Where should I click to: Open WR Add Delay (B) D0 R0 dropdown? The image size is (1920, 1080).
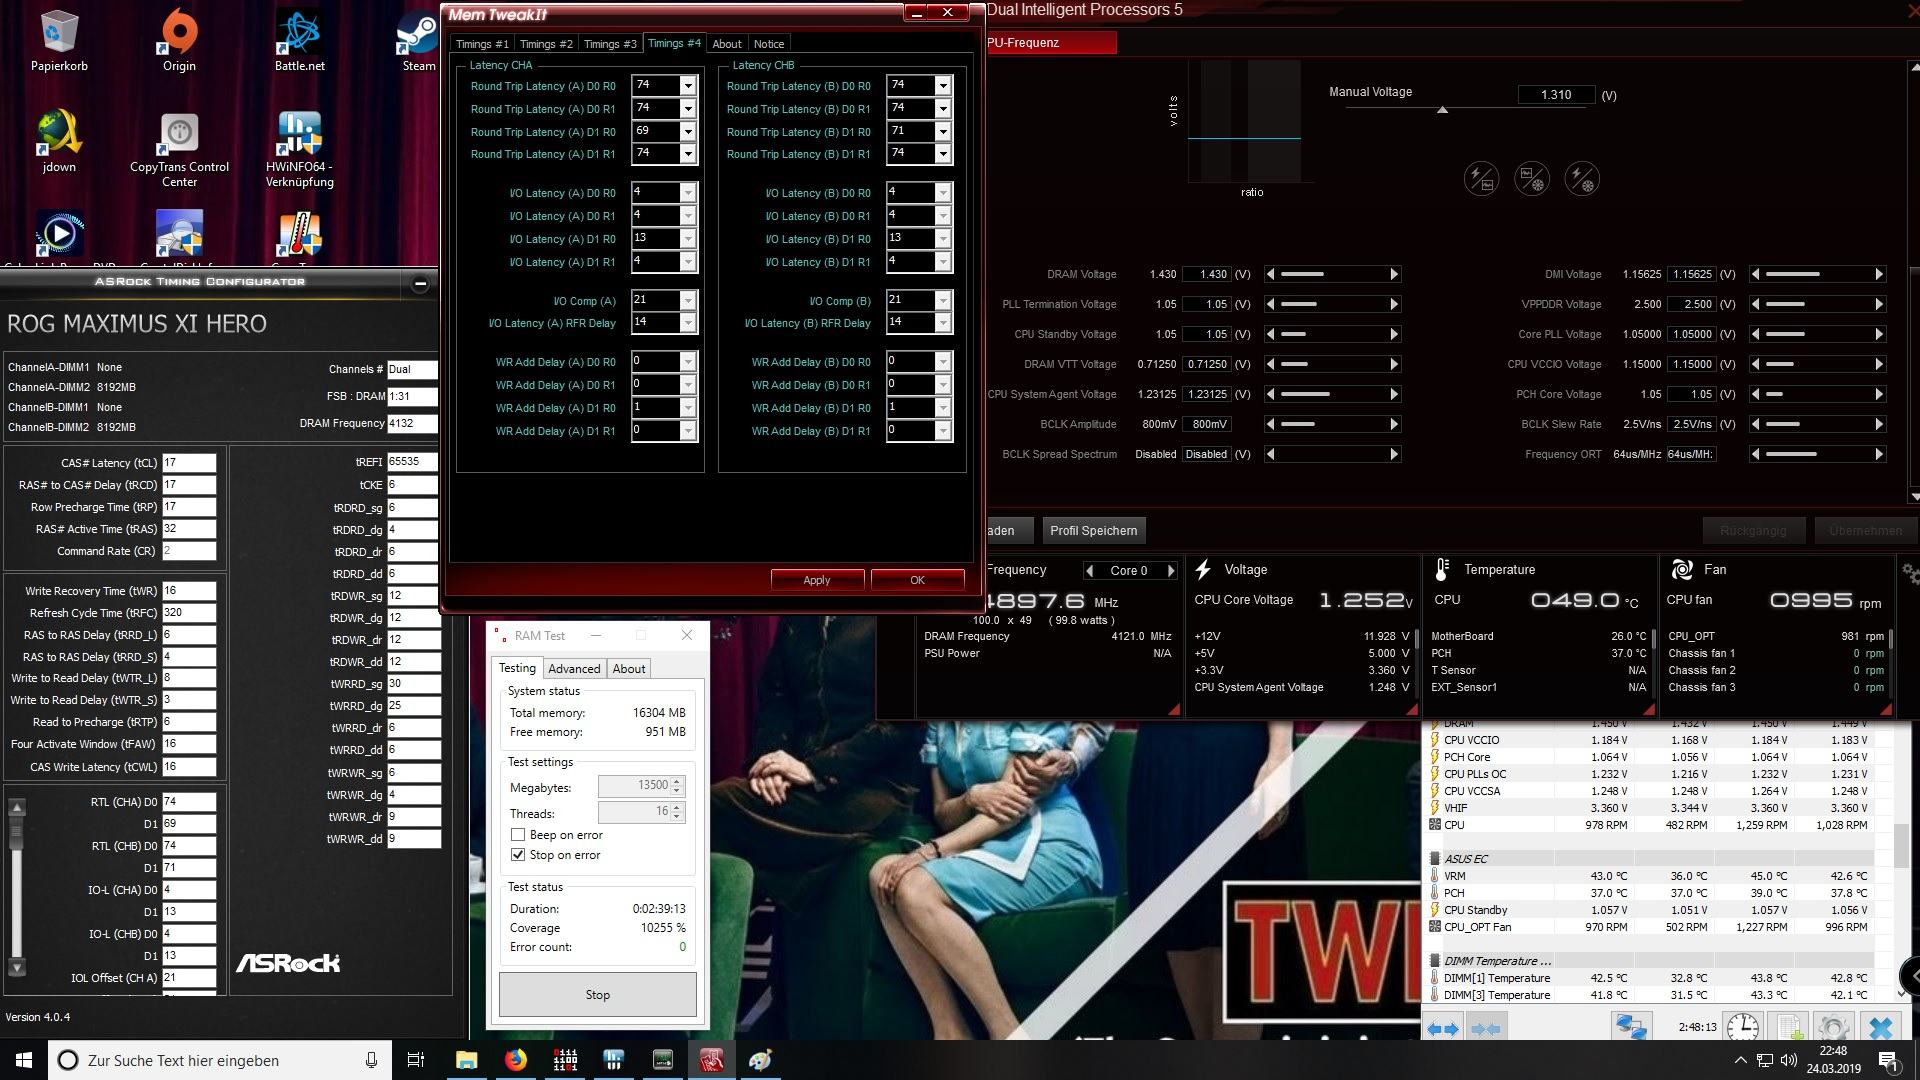pyautogui.click(x=942, y=361)
